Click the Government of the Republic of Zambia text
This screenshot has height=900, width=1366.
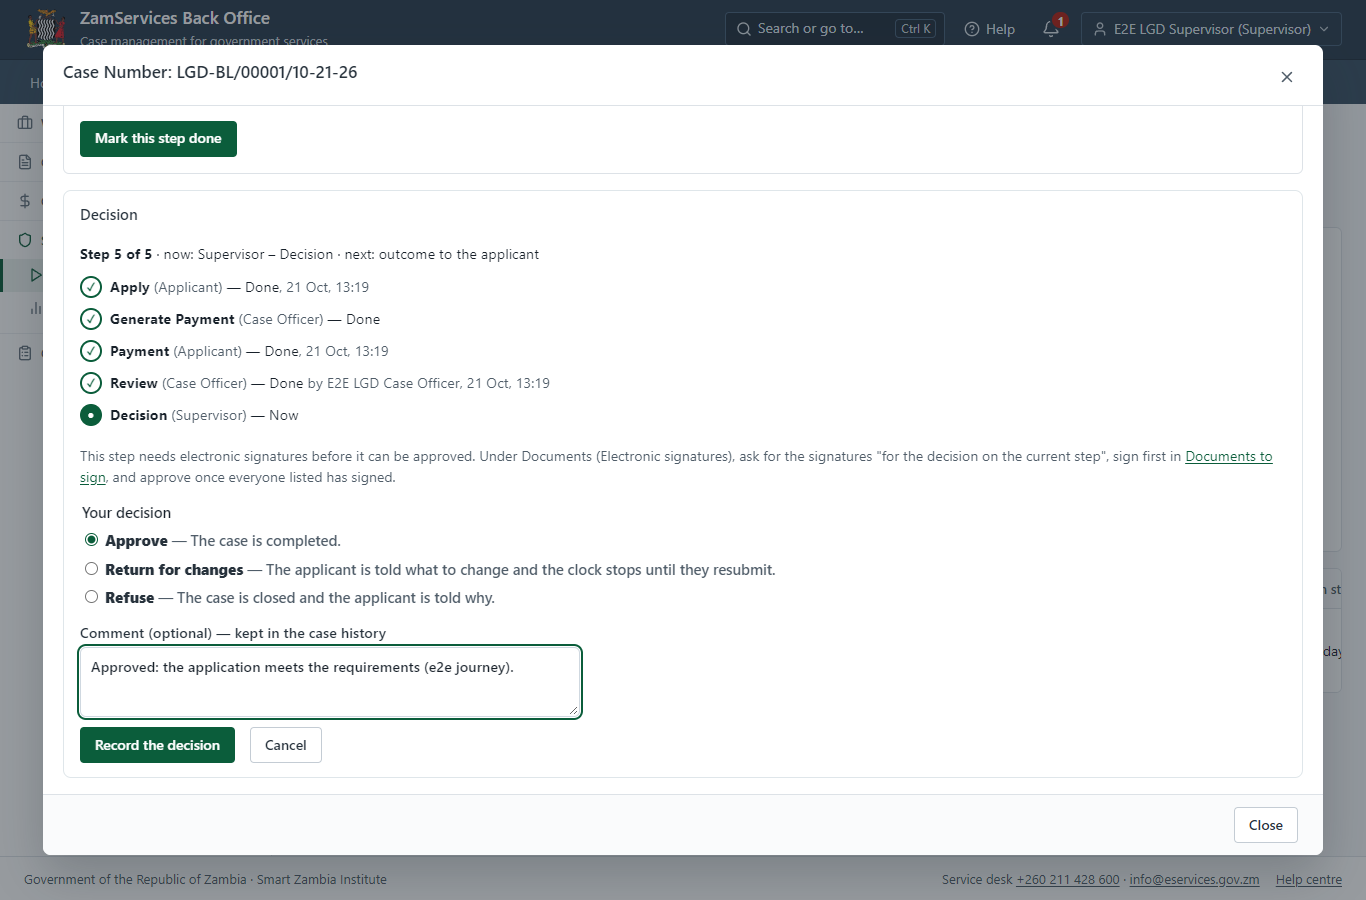coord(135,880)
